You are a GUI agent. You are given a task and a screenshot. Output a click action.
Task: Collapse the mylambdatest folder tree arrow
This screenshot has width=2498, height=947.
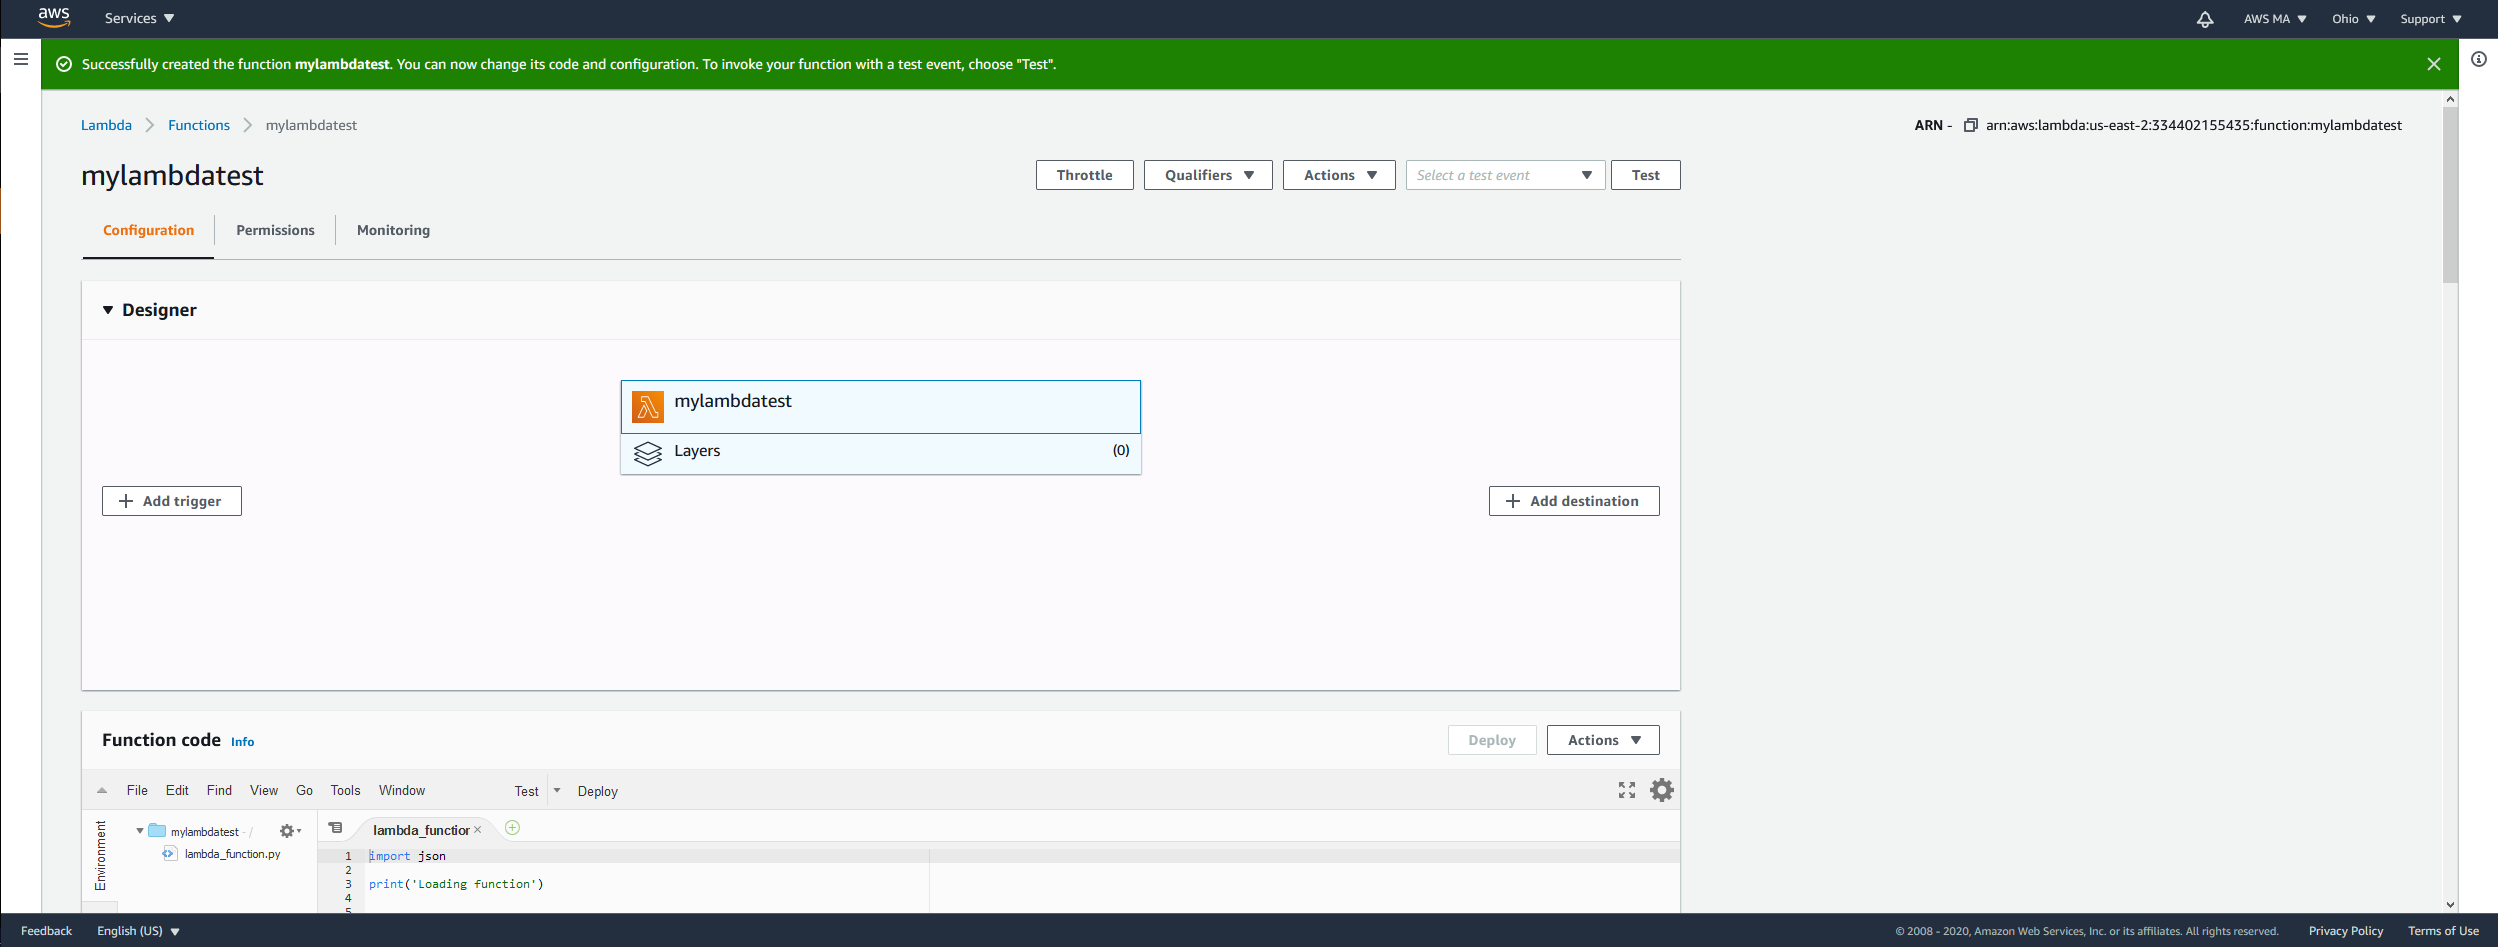pos(140,831)
